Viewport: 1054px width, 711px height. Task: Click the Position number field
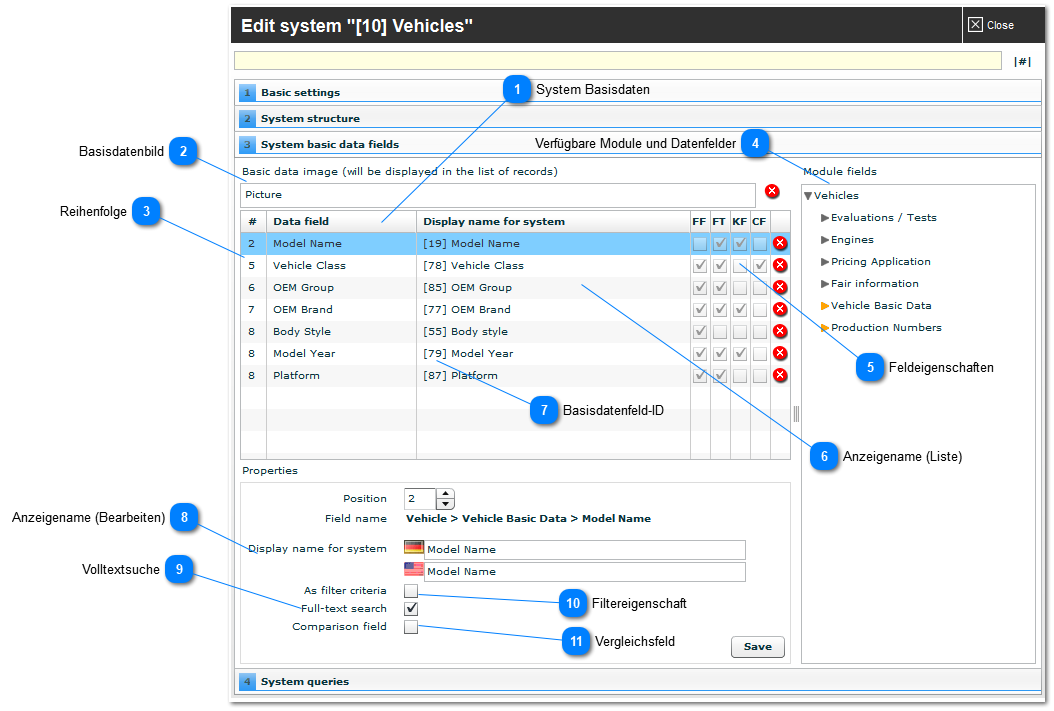(x=420, y=499)
